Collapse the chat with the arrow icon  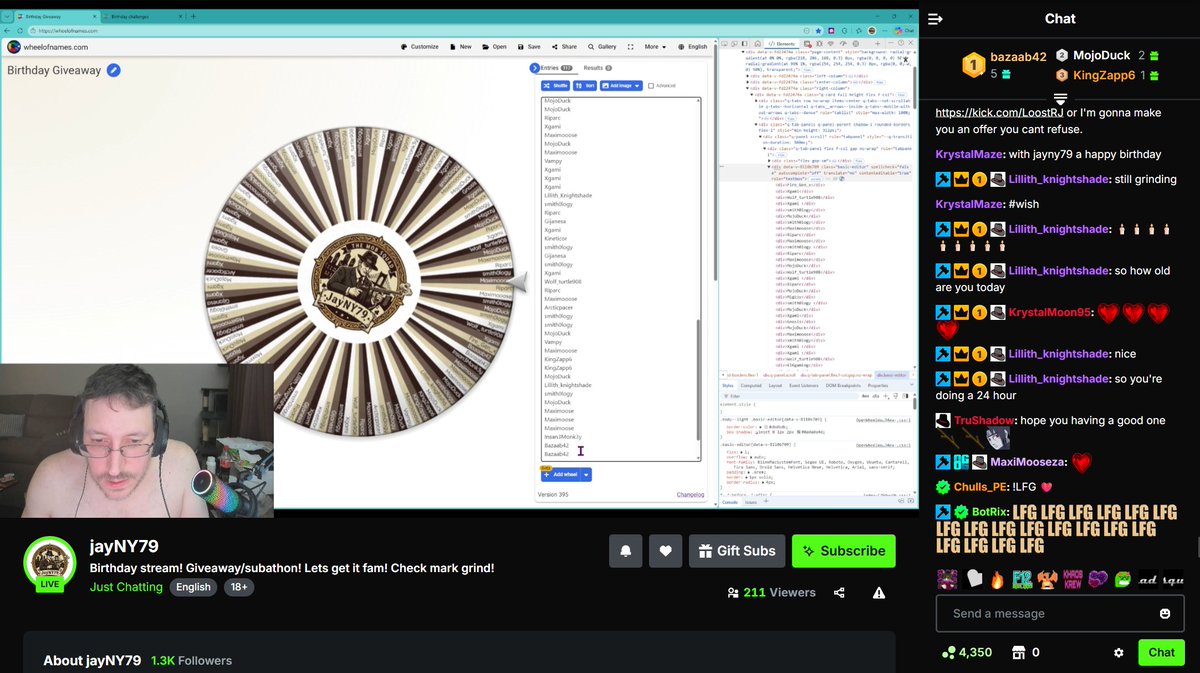tap(934, 17)
